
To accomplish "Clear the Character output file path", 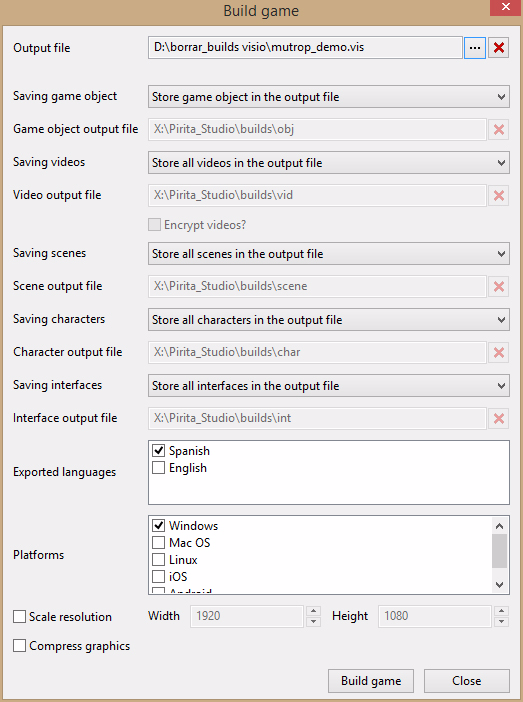I will (x=499, y=352).
